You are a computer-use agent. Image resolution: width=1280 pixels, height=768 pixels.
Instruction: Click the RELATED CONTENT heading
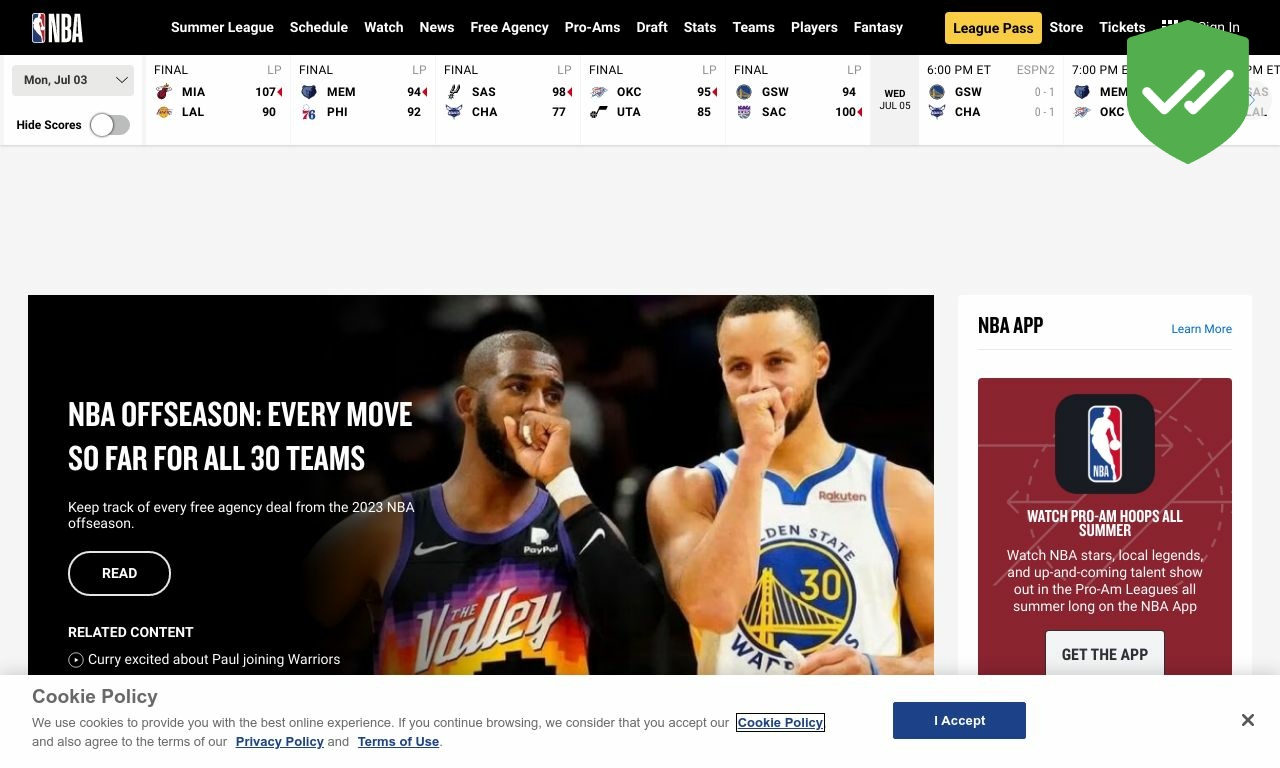[131, 632]
